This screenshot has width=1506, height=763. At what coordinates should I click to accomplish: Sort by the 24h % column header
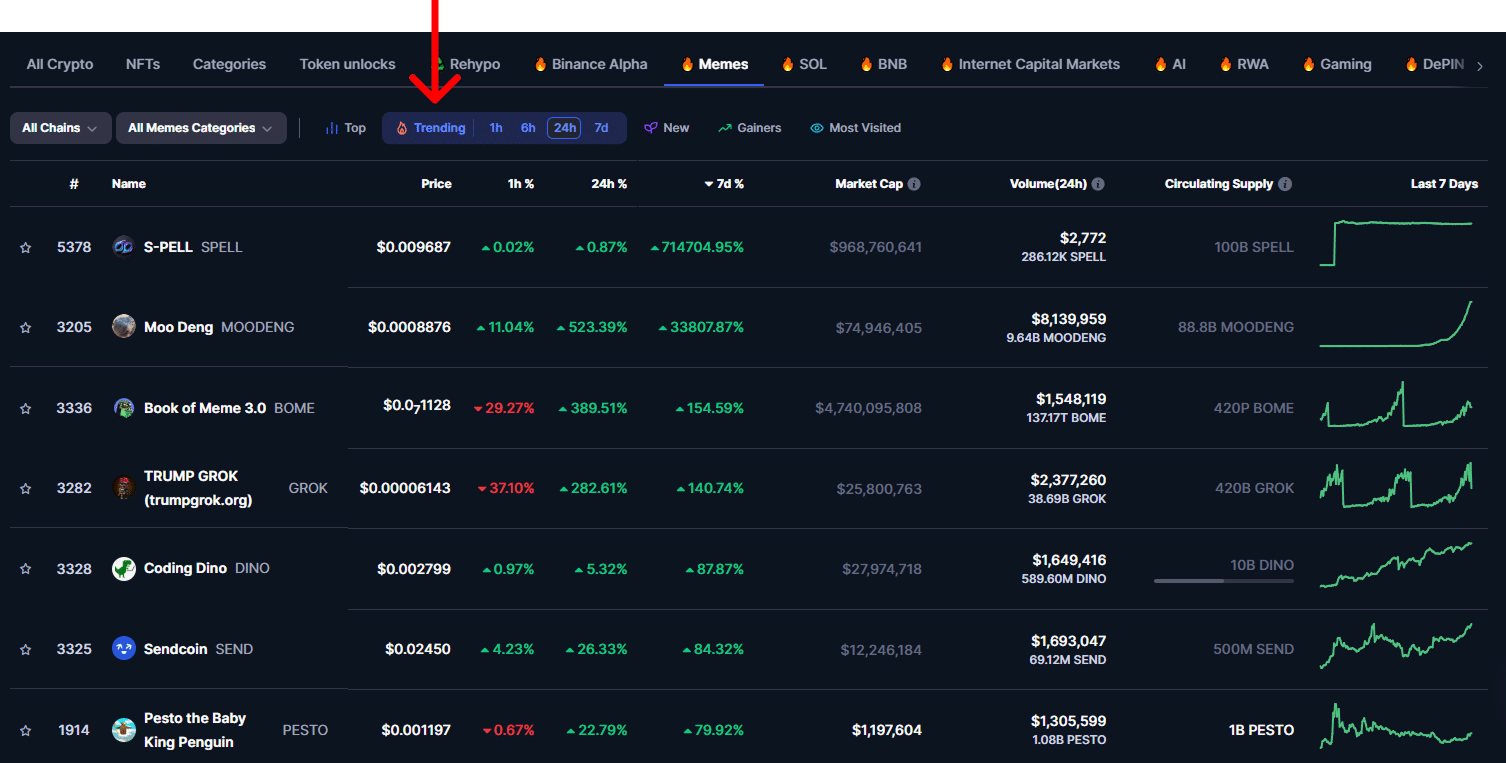(x=609, y=184)
